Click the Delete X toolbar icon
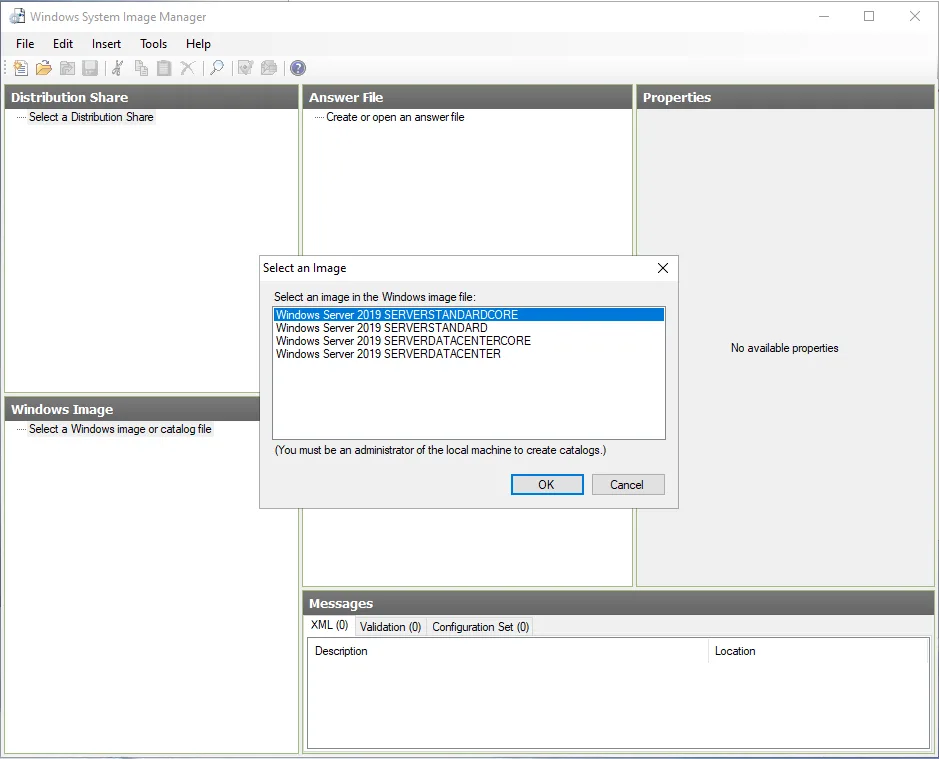The height and width of the screenshot is (759, 939). (187, 68)
